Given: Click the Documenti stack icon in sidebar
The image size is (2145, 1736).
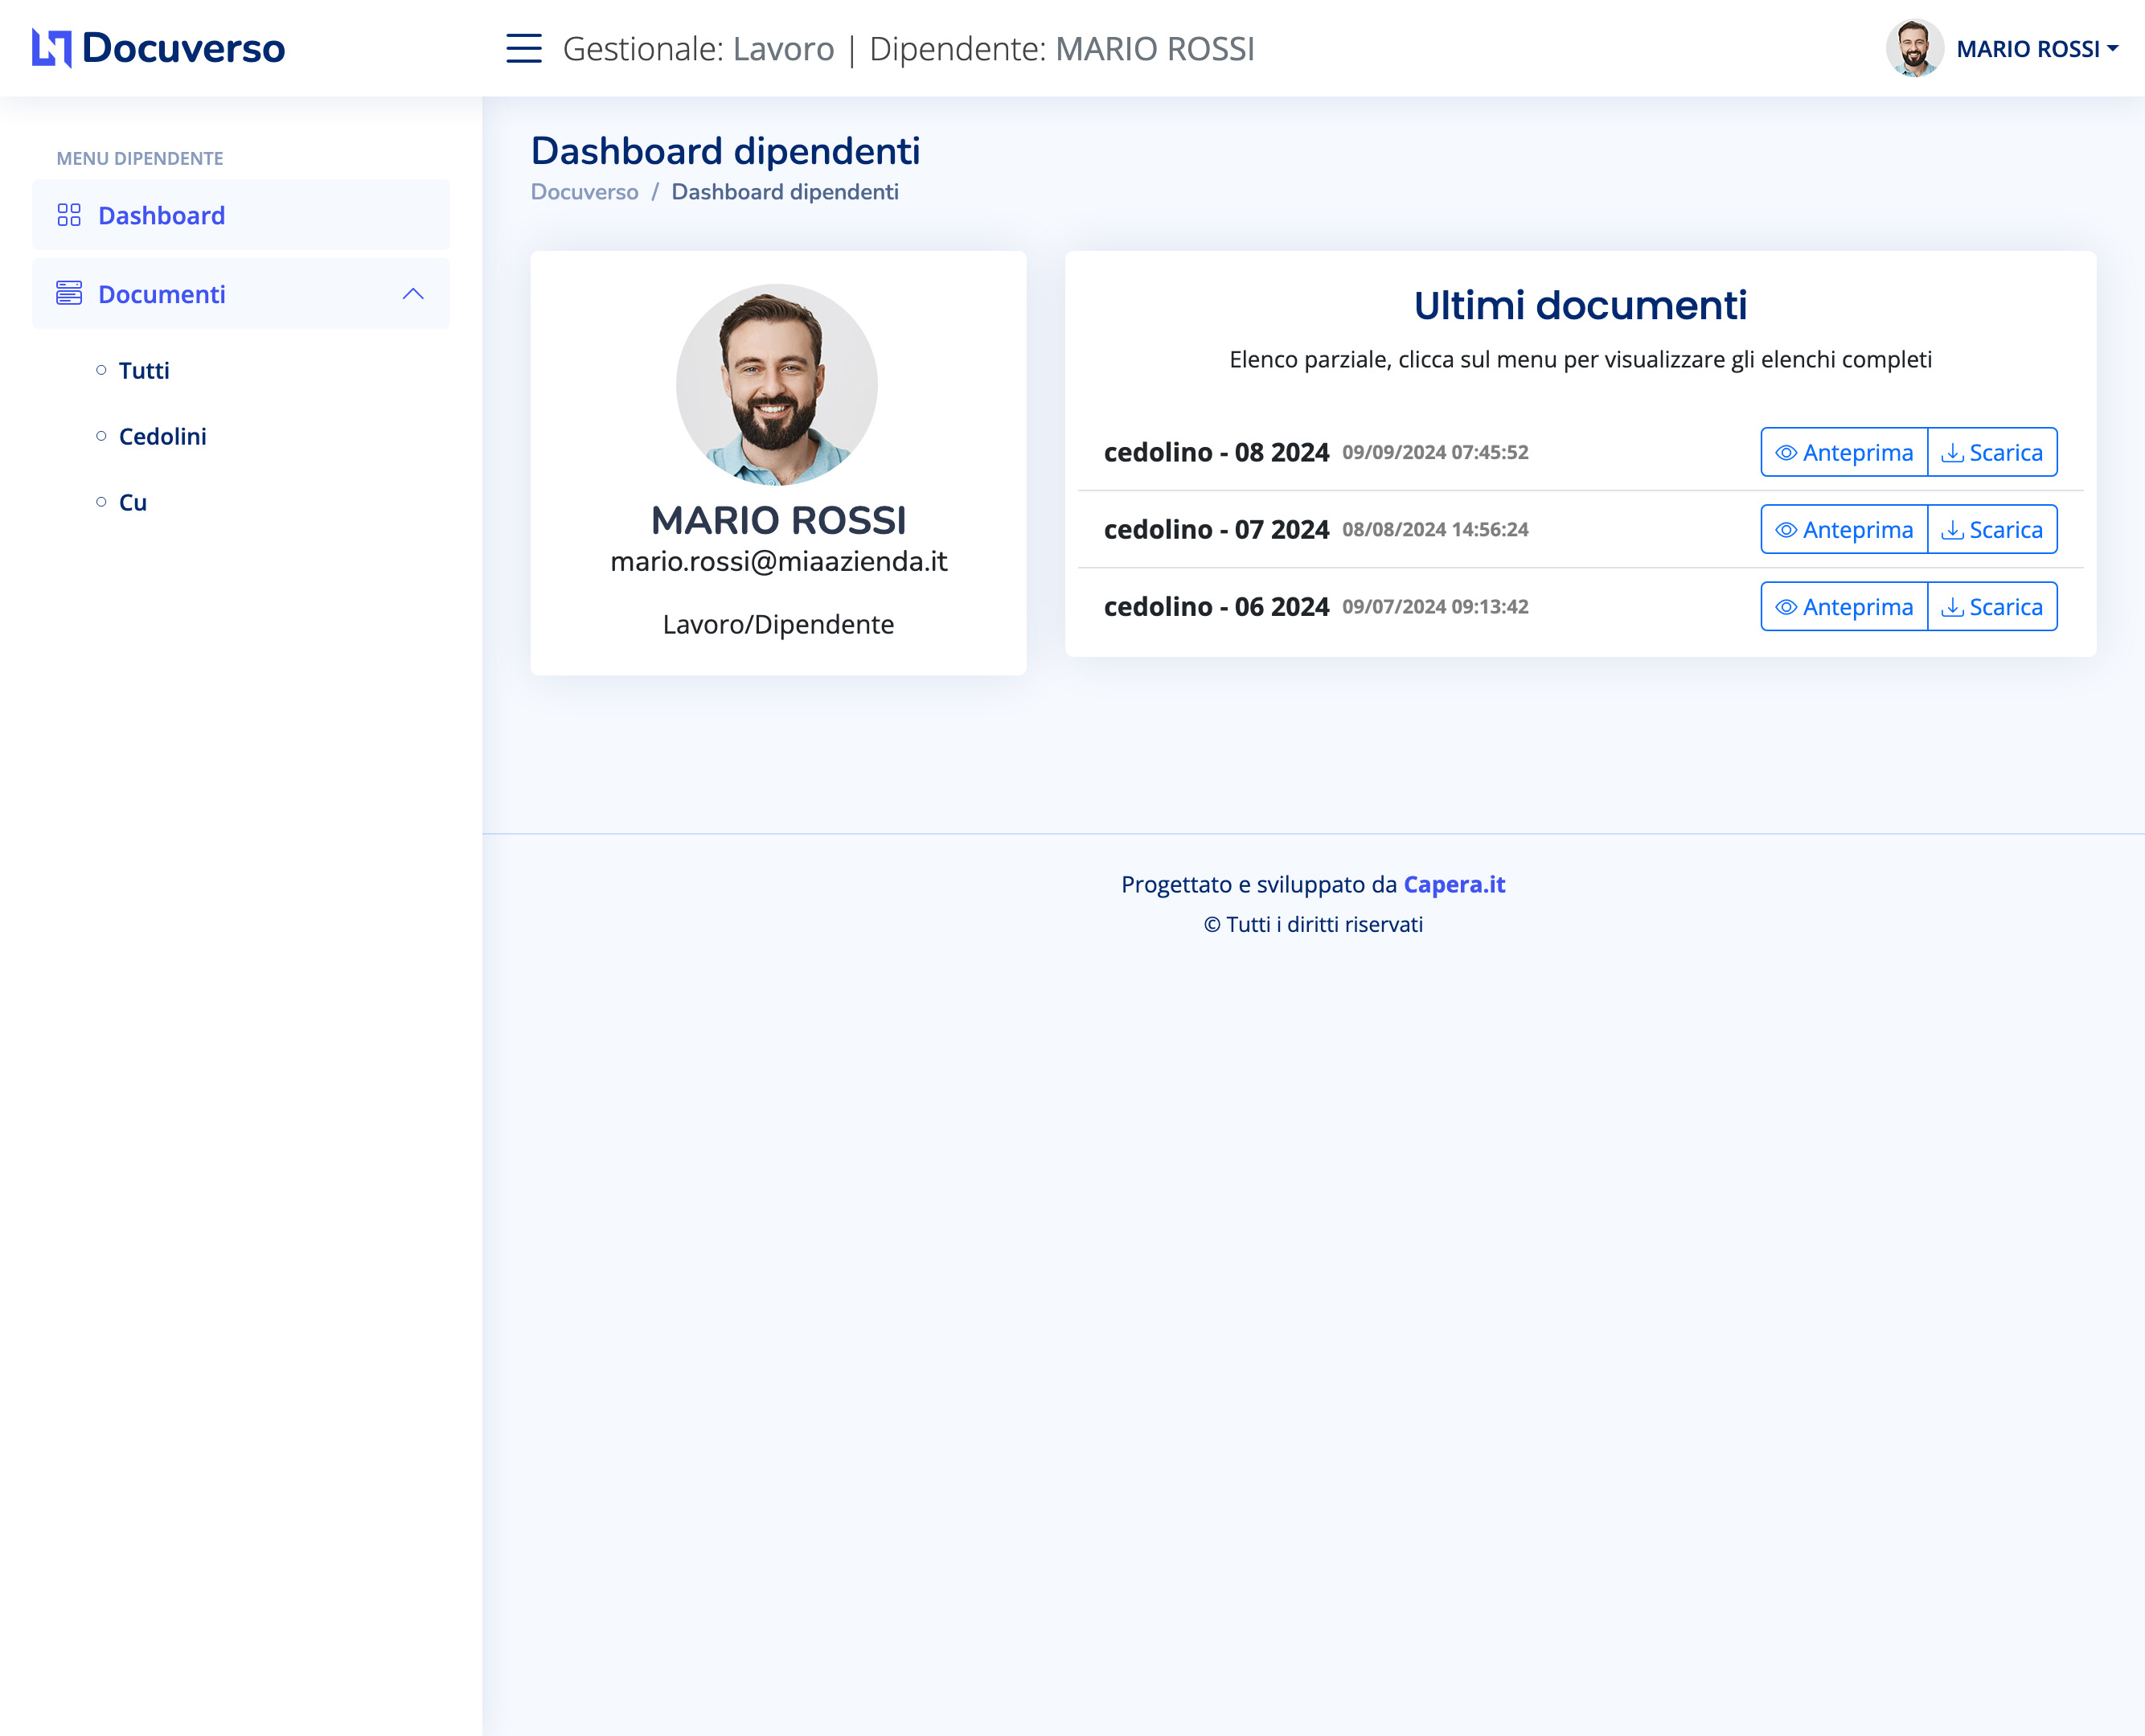Looking at the screenshot, I should [69, 293].
